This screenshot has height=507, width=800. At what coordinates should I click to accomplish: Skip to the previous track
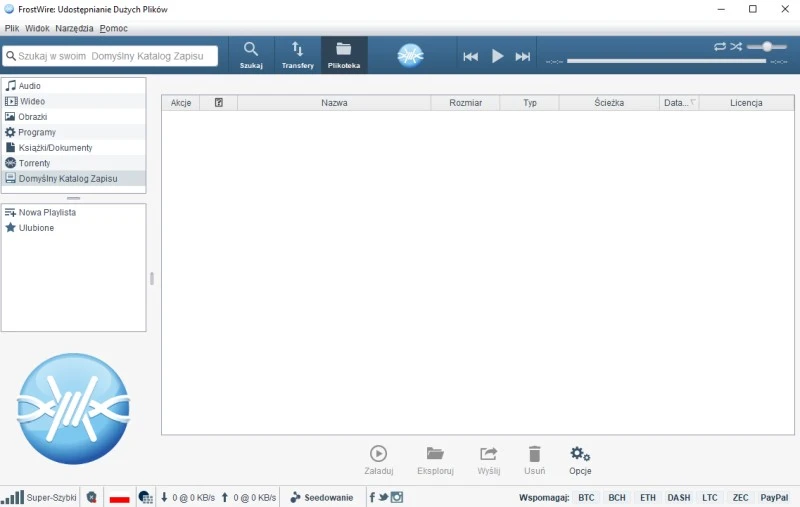470,56
